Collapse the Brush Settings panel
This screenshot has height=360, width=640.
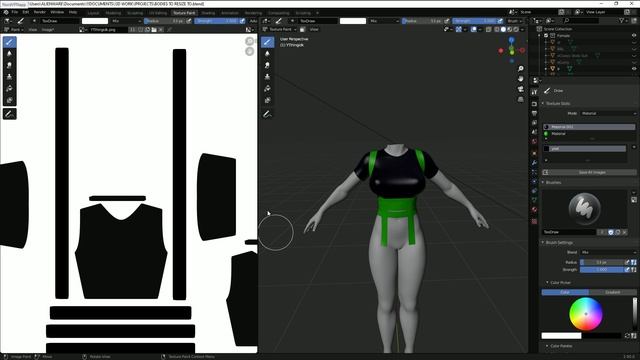tap(543, 242)
